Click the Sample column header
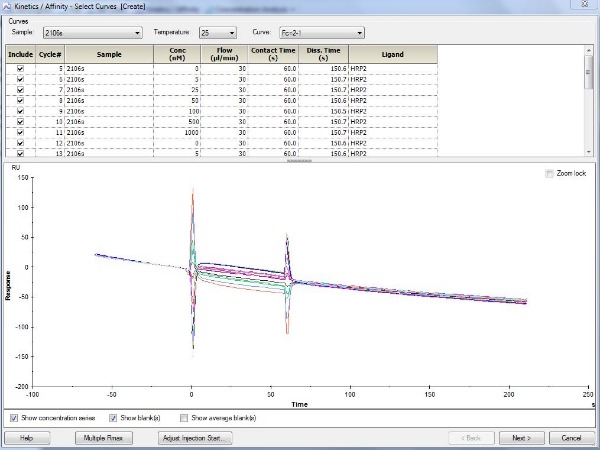 tap(109, 54)
